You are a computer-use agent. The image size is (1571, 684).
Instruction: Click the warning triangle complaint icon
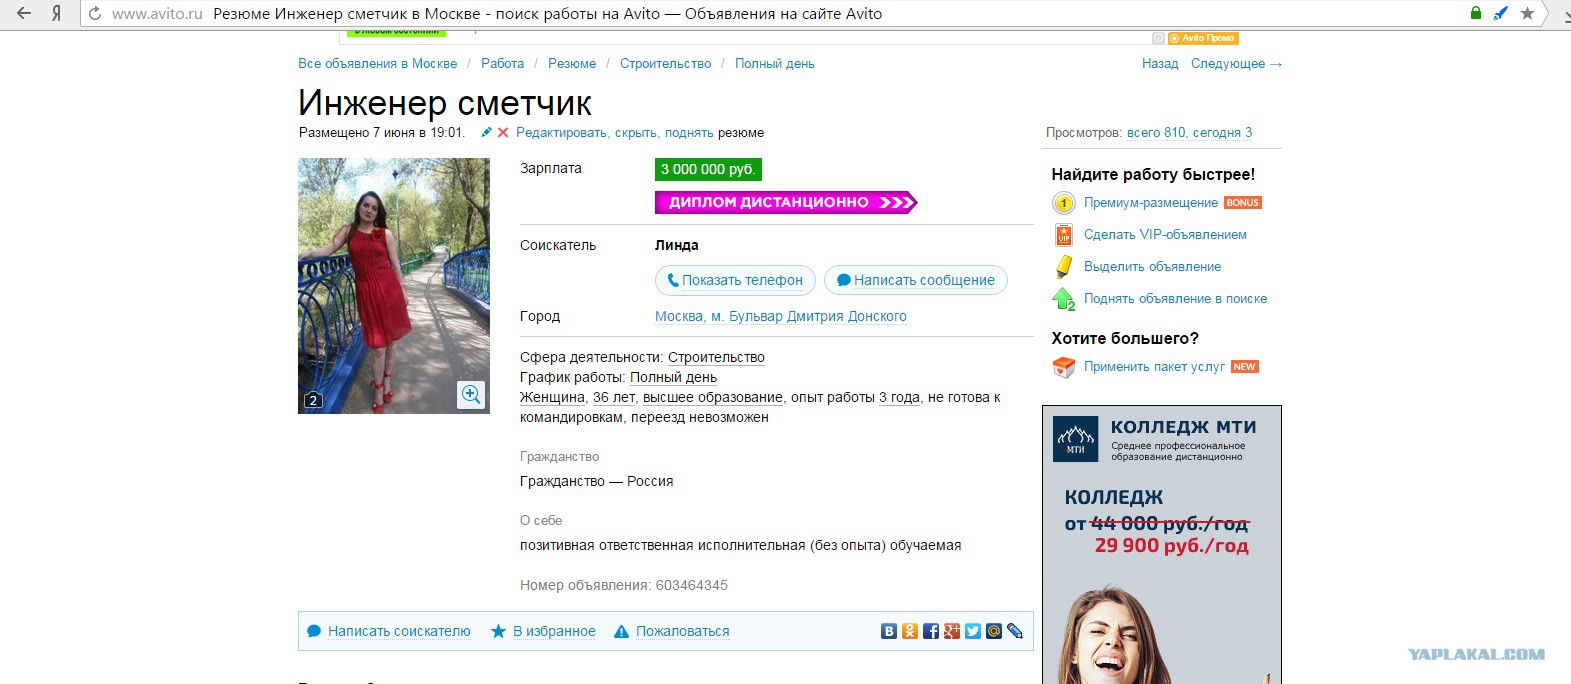point(621,631)
